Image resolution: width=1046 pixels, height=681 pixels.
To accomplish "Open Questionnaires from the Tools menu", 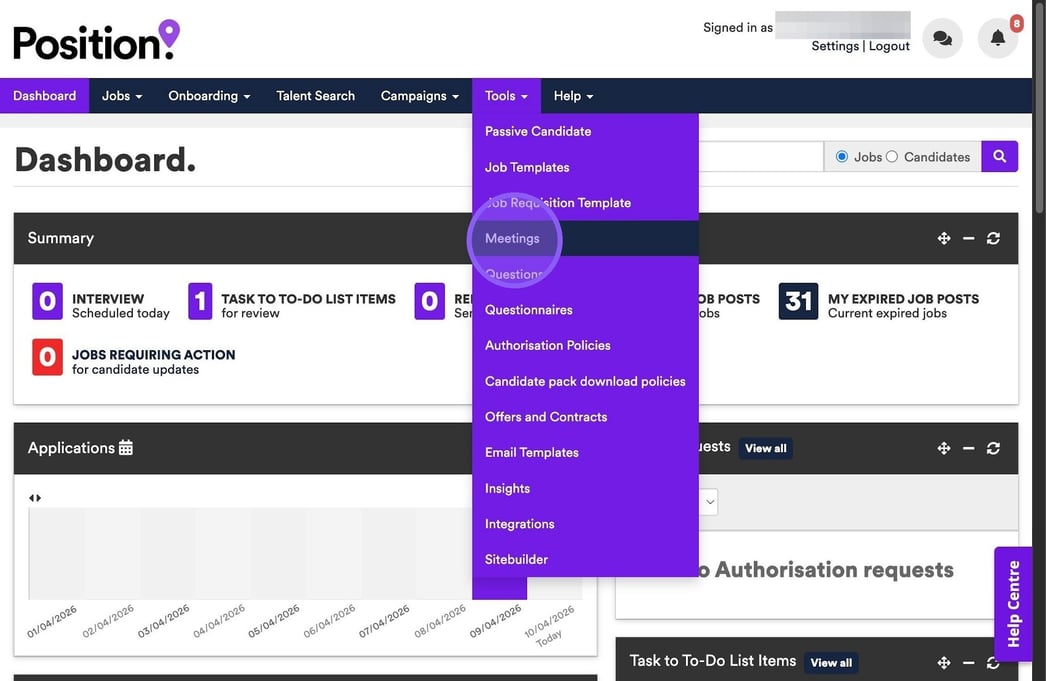I will (528, 310).
